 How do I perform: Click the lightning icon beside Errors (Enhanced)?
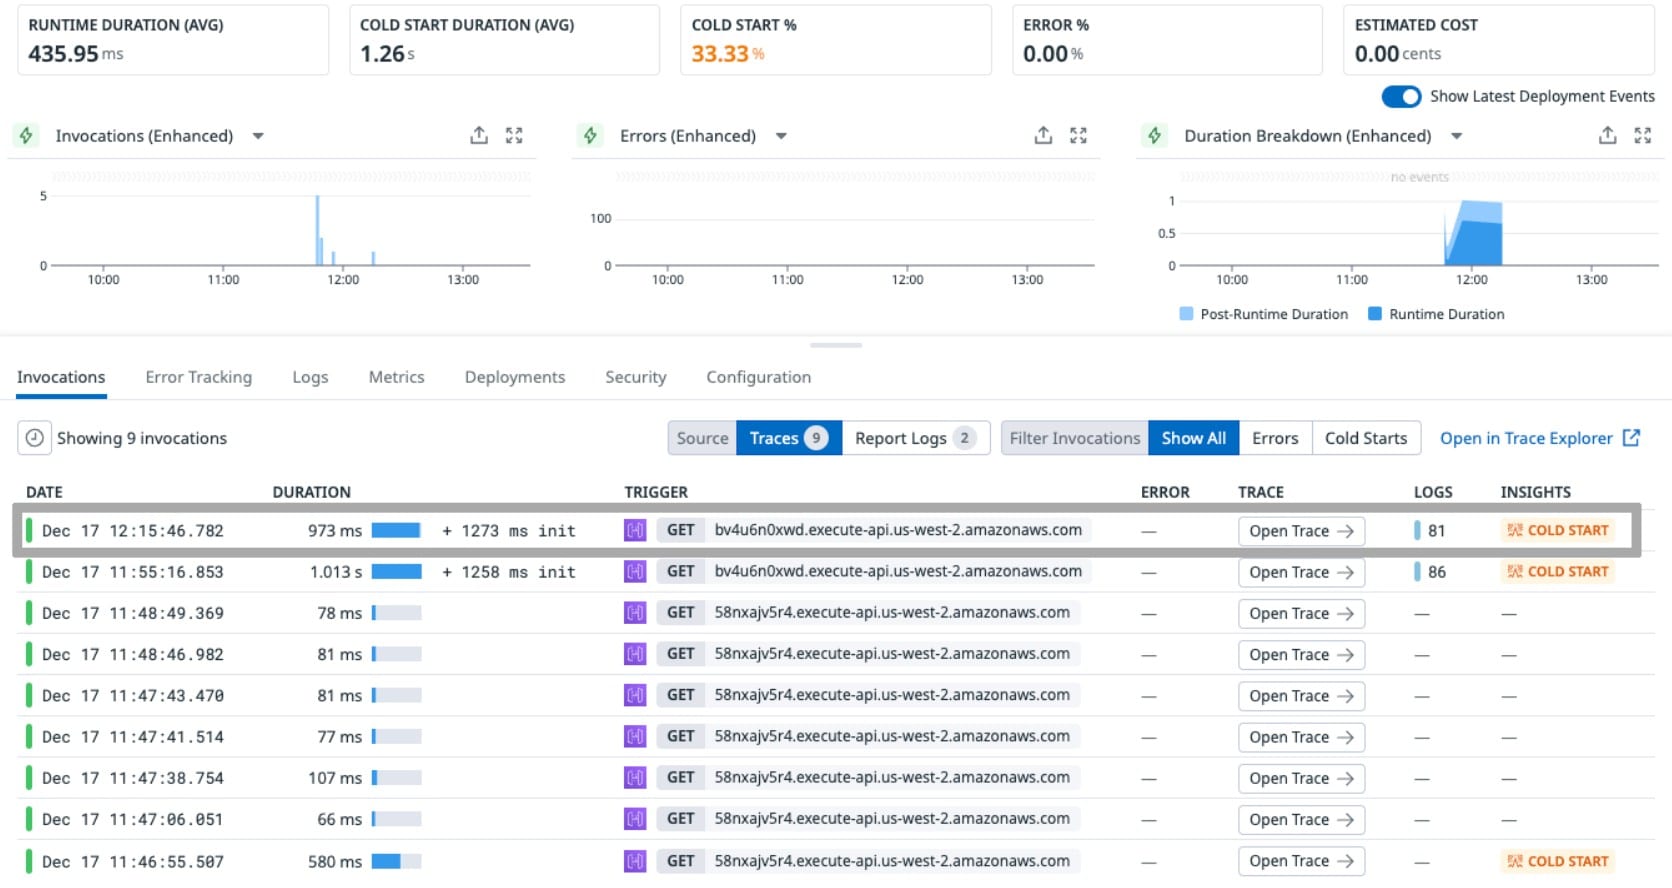coord(590,135)
